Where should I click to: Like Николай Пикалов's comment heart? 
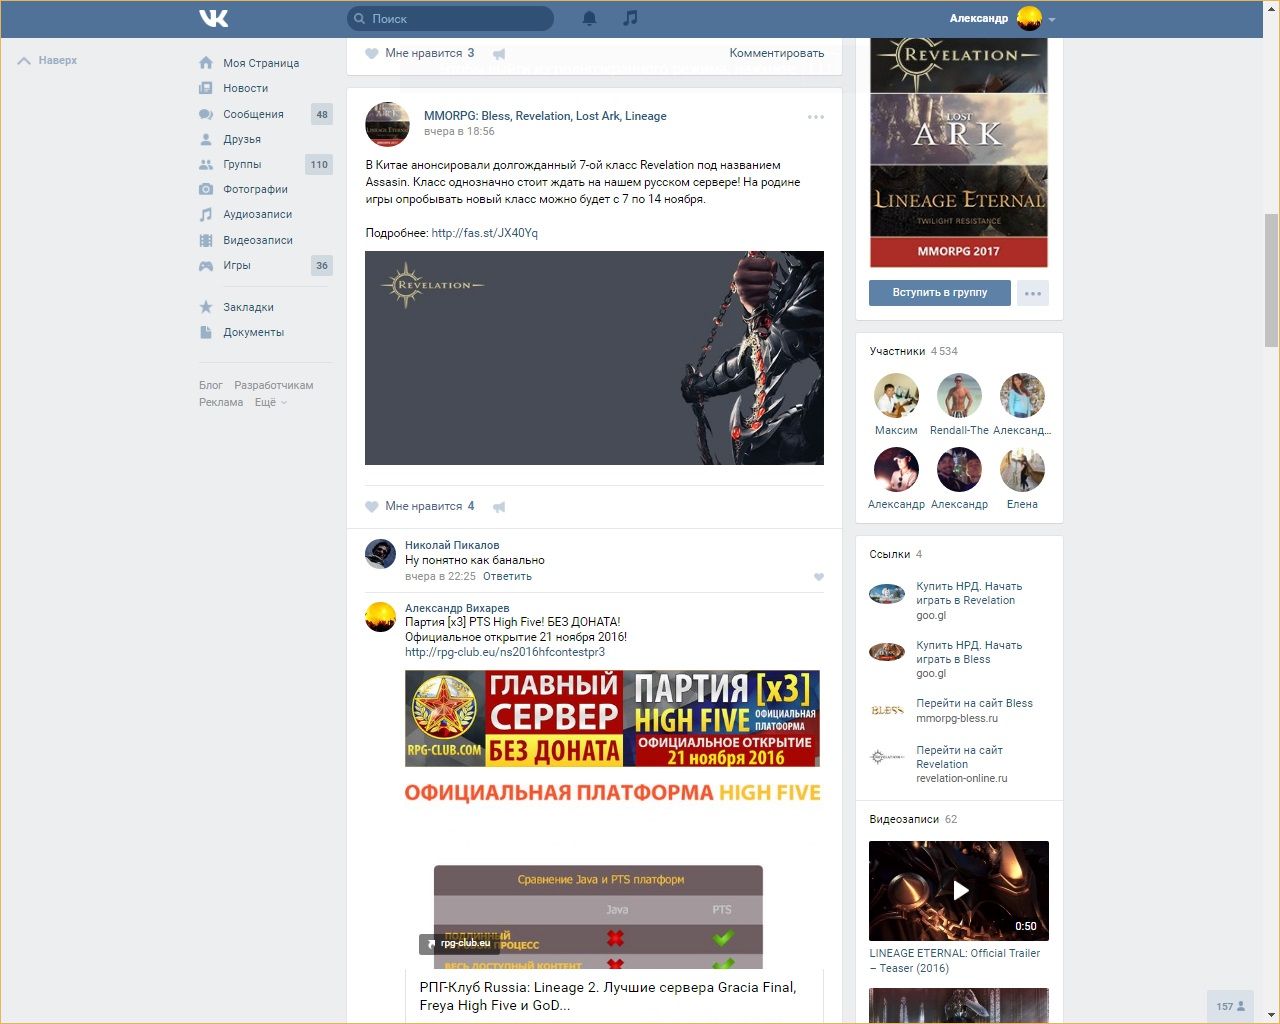click(x=819, y=577)
